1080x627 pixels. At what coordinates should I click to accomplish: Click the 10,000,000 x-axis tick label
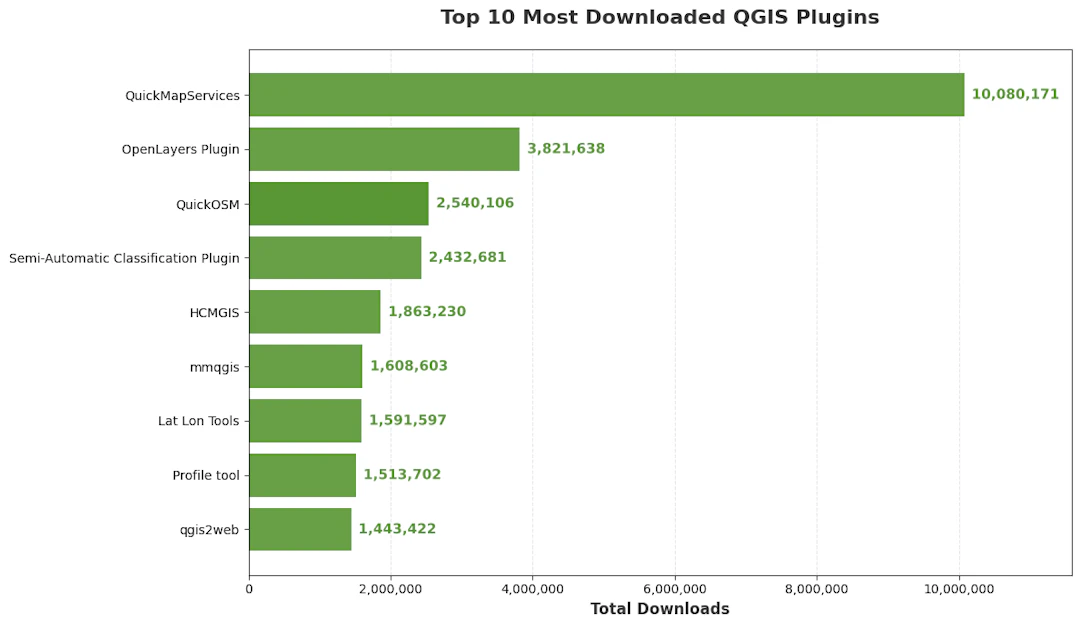(959, 589)
